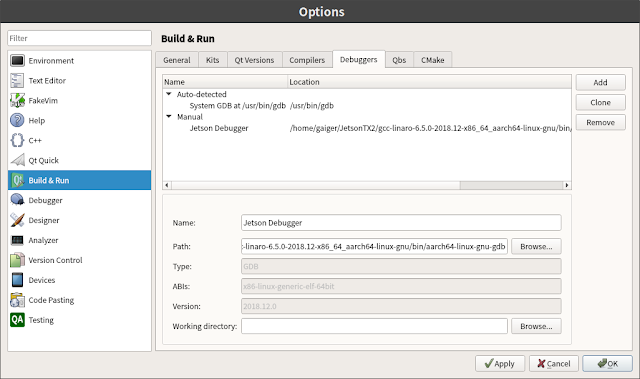
Task: Switch to the Kits tab
Action: (x=213, y=60)
